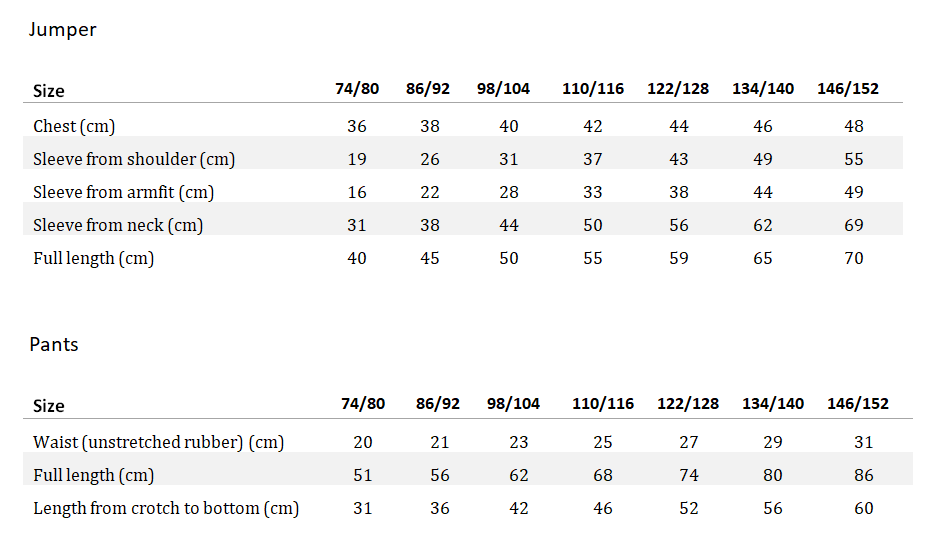This screenshot has width=945, height=548.
Task: Click the Length from crotch to bottom label
Action: [166, 508]
